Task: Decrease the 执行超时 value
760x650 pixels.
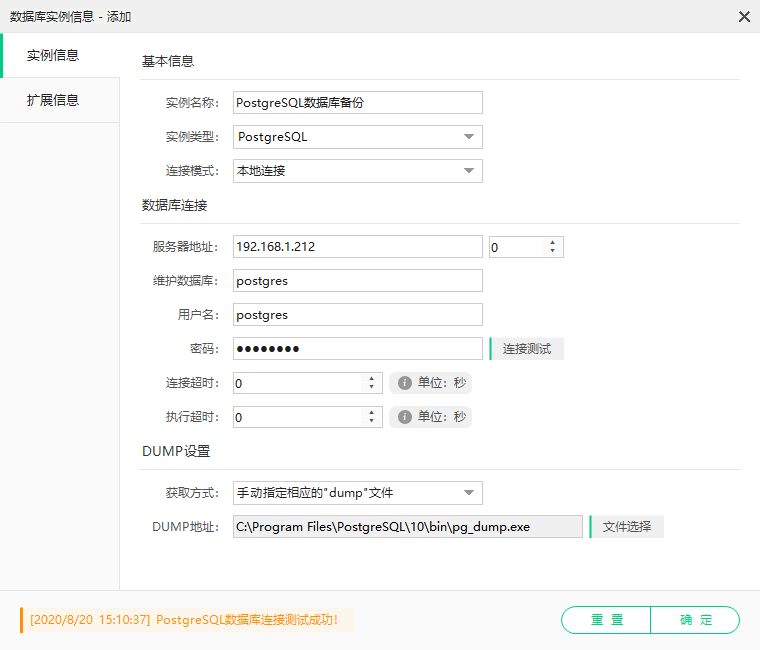Action: coord(372,422)
